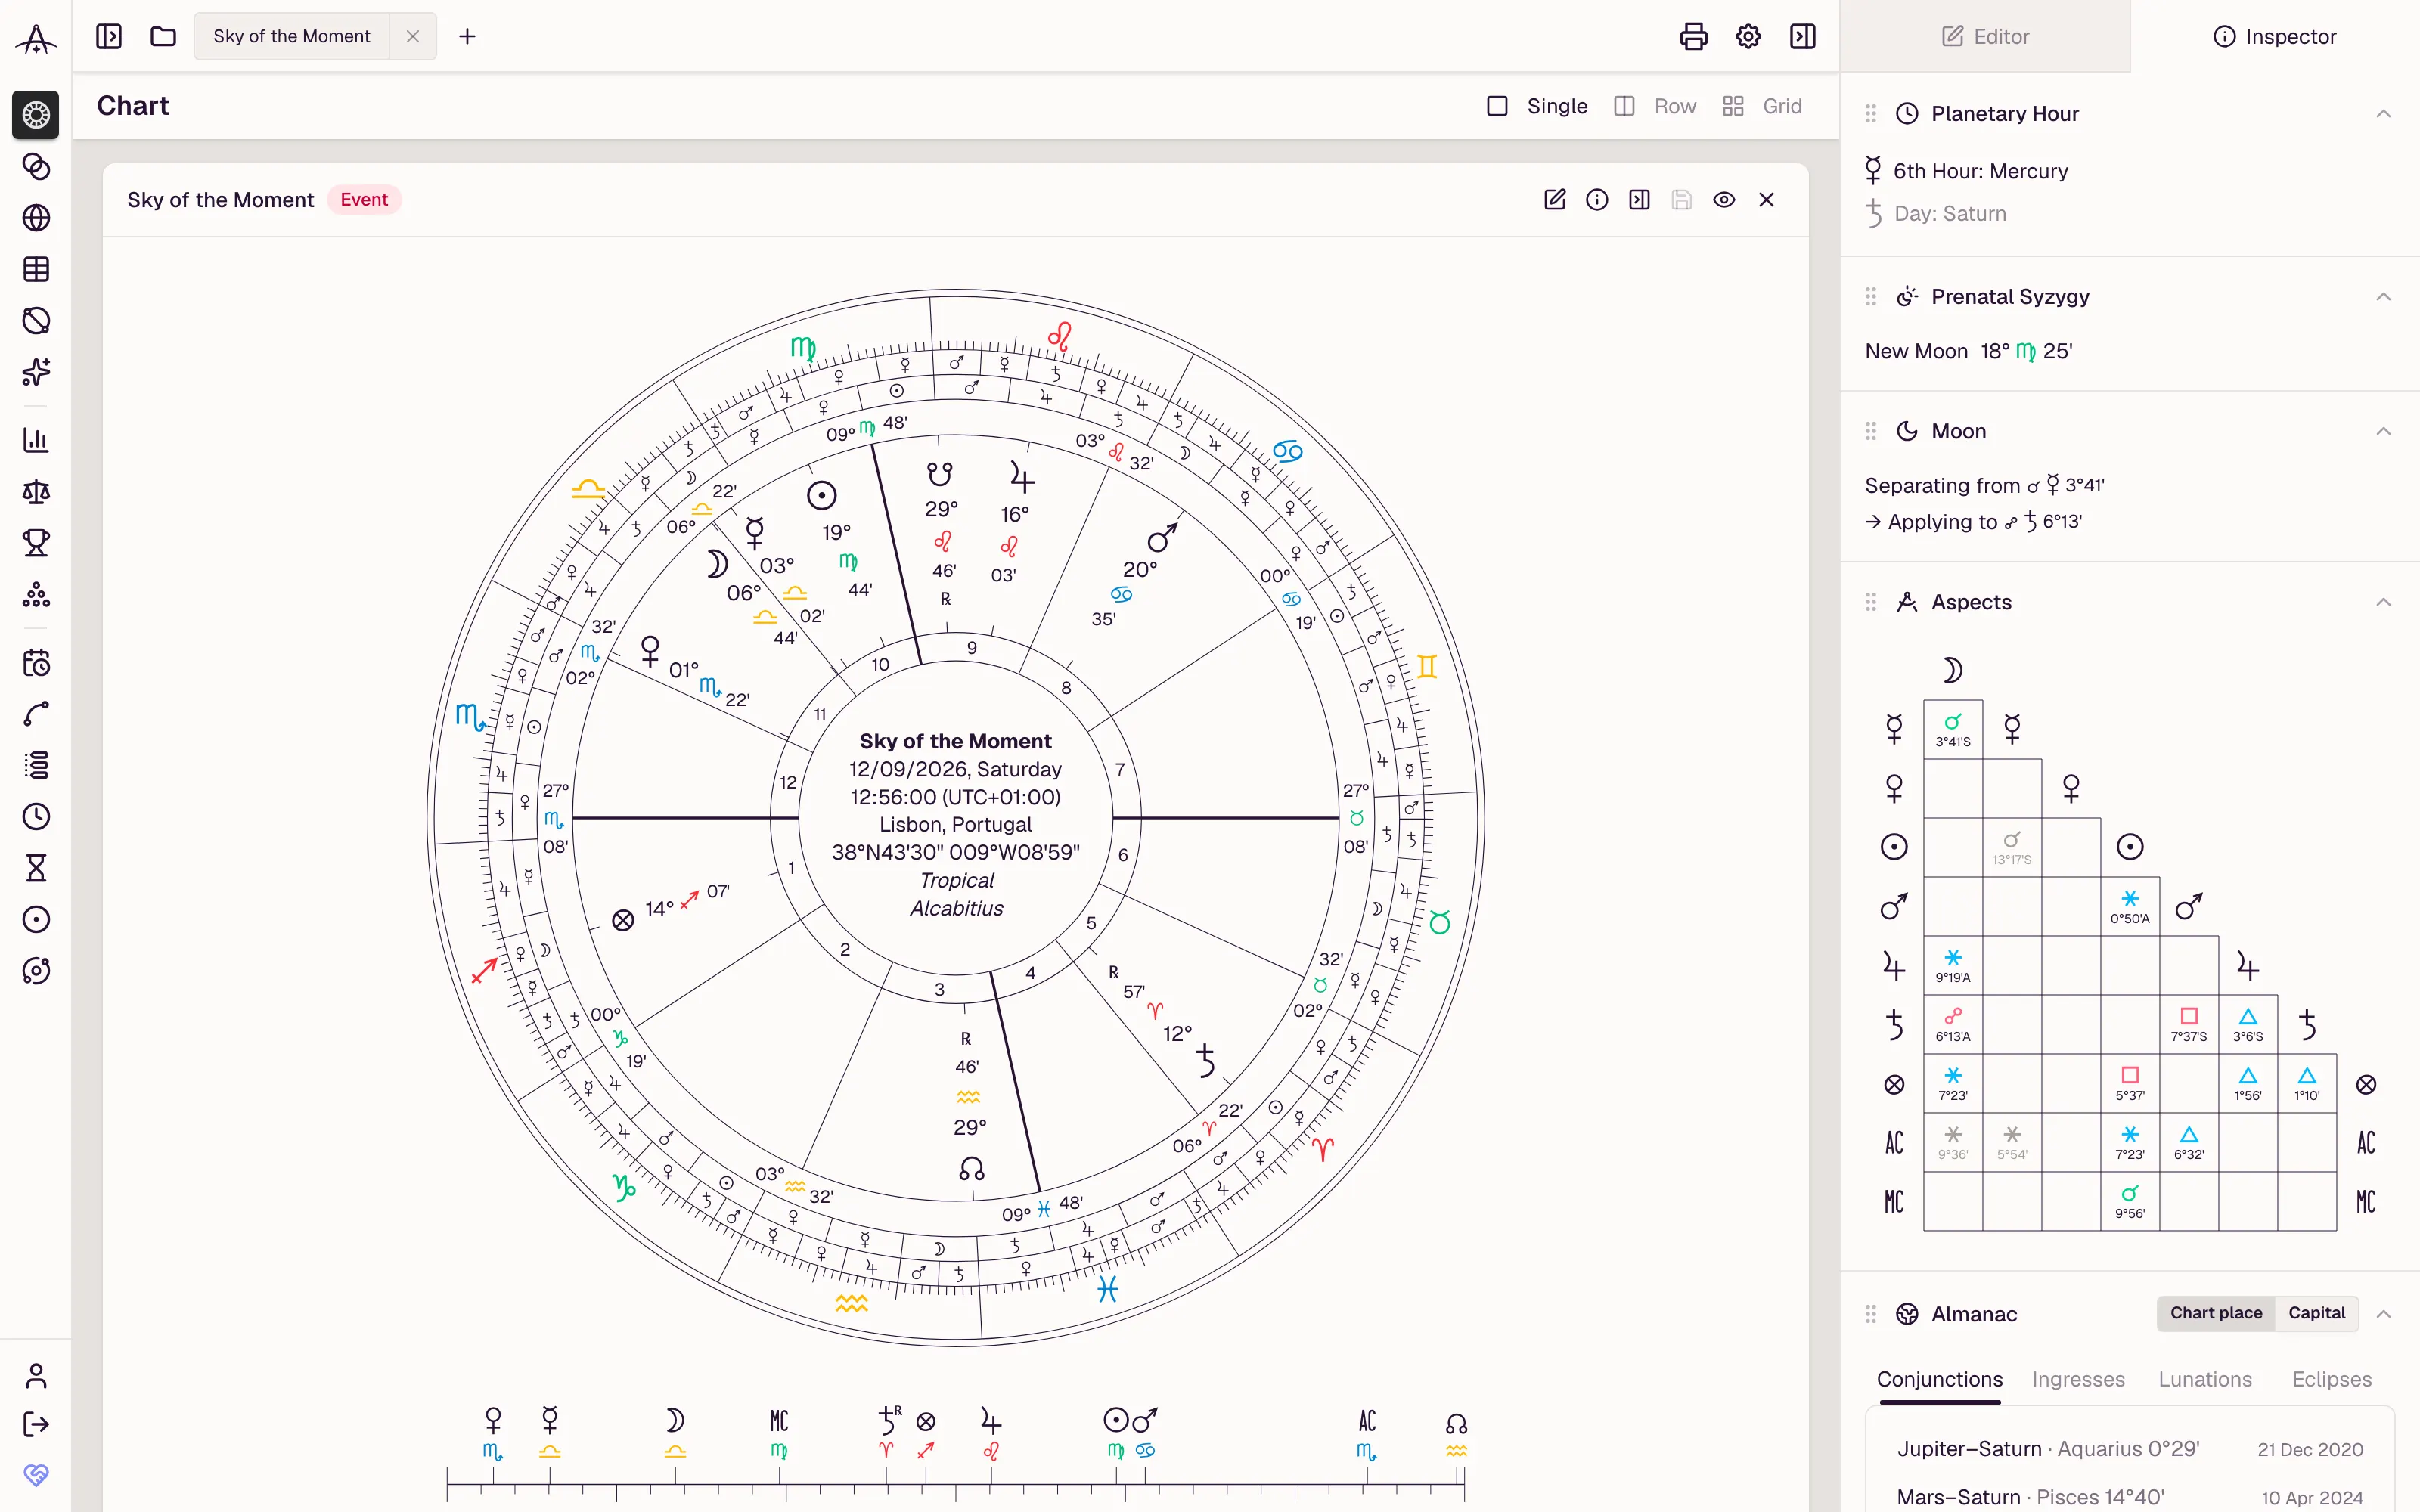Open the Lunations almanac tab
The width and height of the screenshot is (2420, 1512).
(x=2205, y=1379)
